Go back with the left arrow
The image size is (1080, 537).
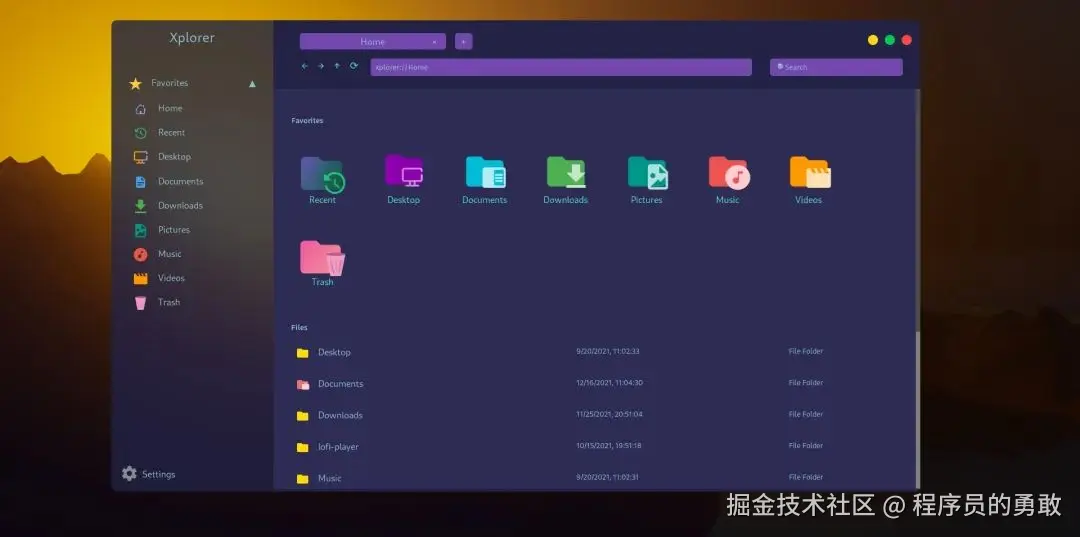(x=304, y=66)
